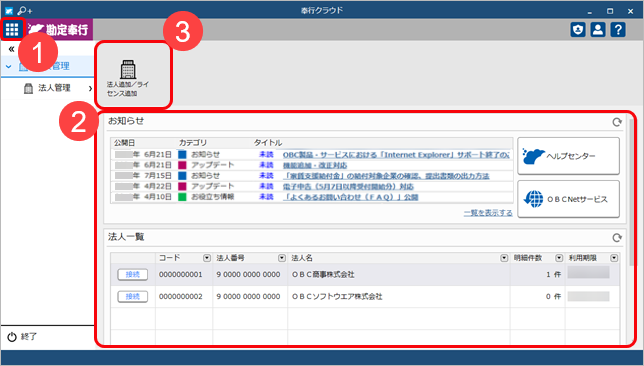
Task: Click the 公開日 column header
Action: [x=124, y=143]
